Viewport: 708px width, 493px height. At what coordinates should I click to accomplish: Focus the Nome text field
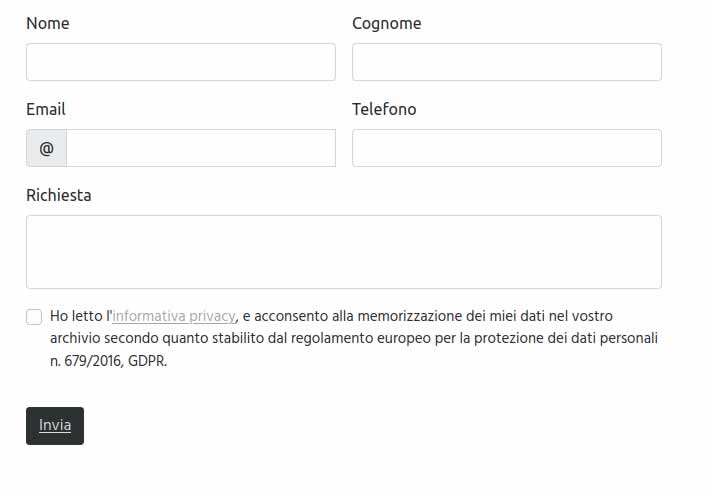[180, 62]
